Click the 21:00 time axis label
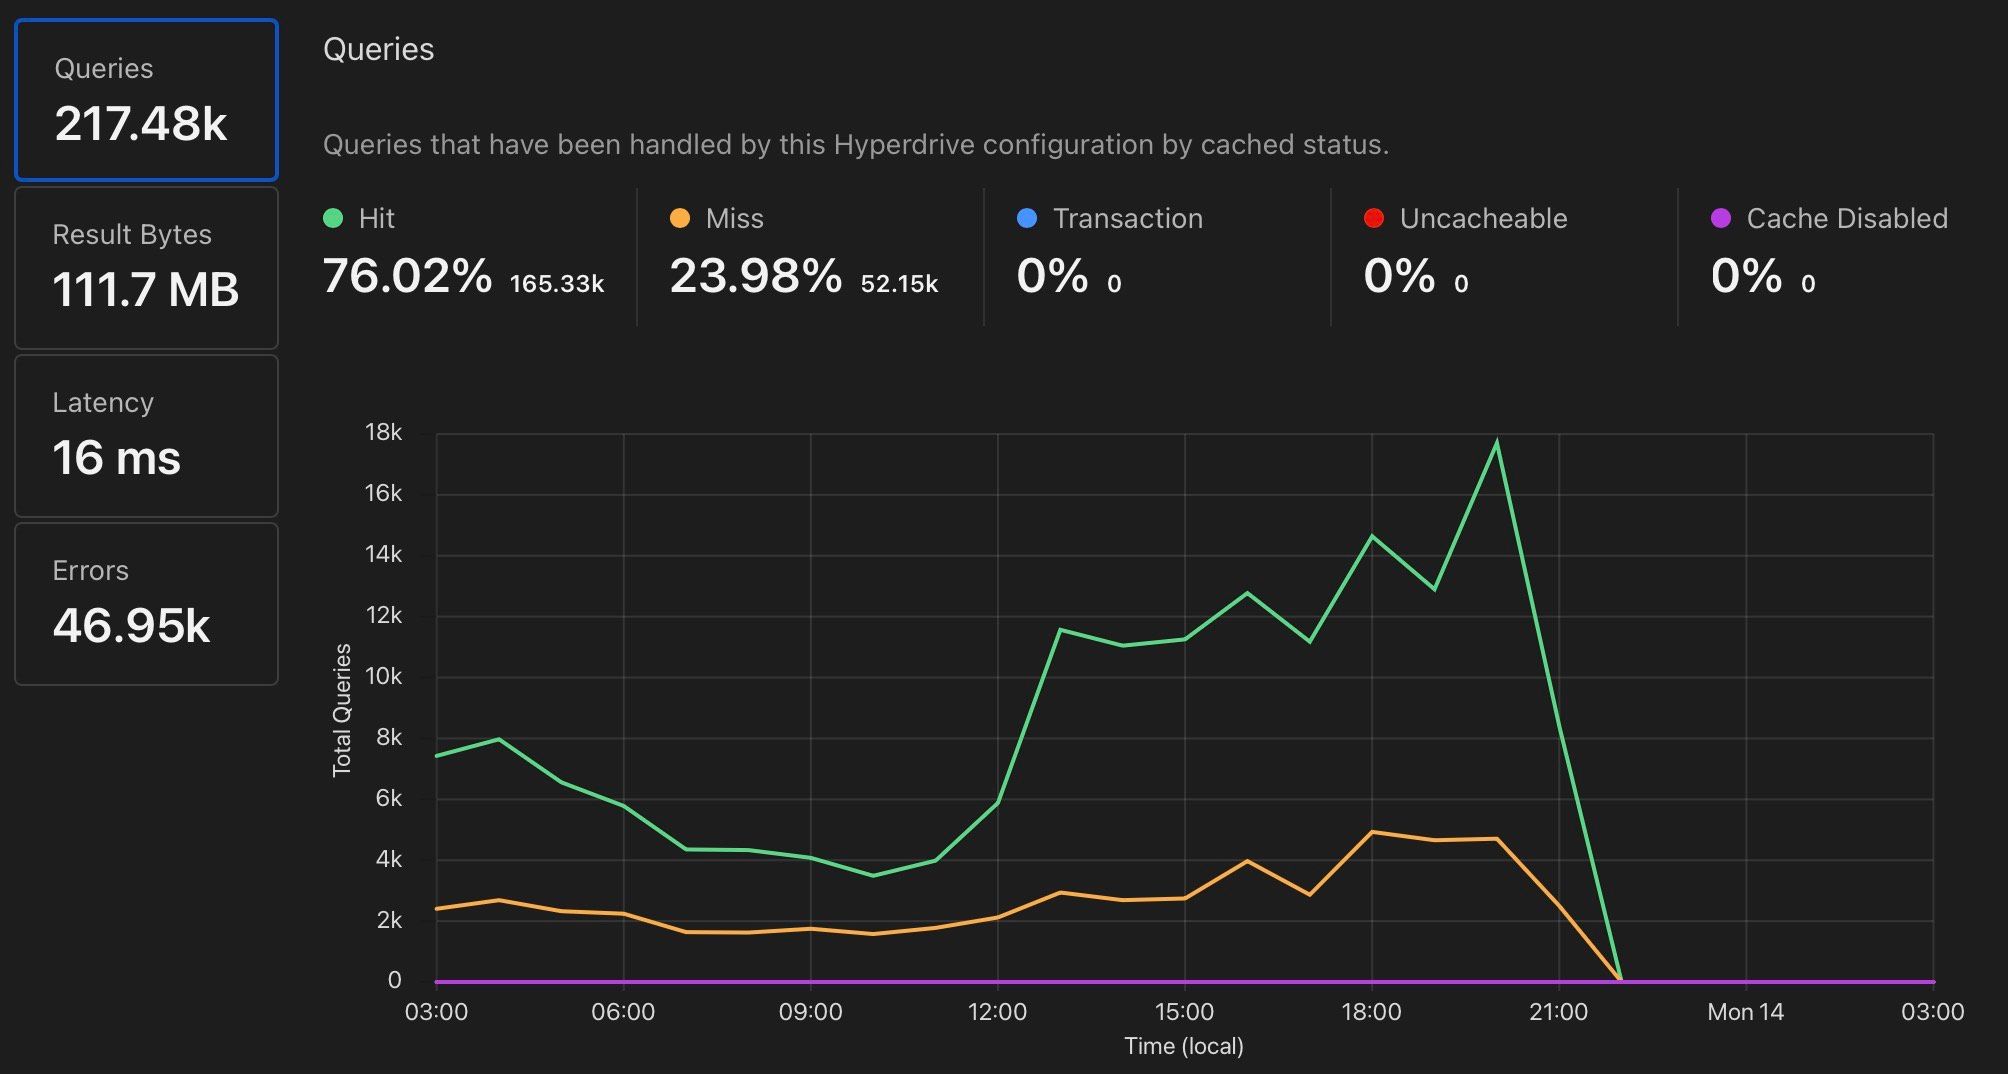 click(1558, 1012)
